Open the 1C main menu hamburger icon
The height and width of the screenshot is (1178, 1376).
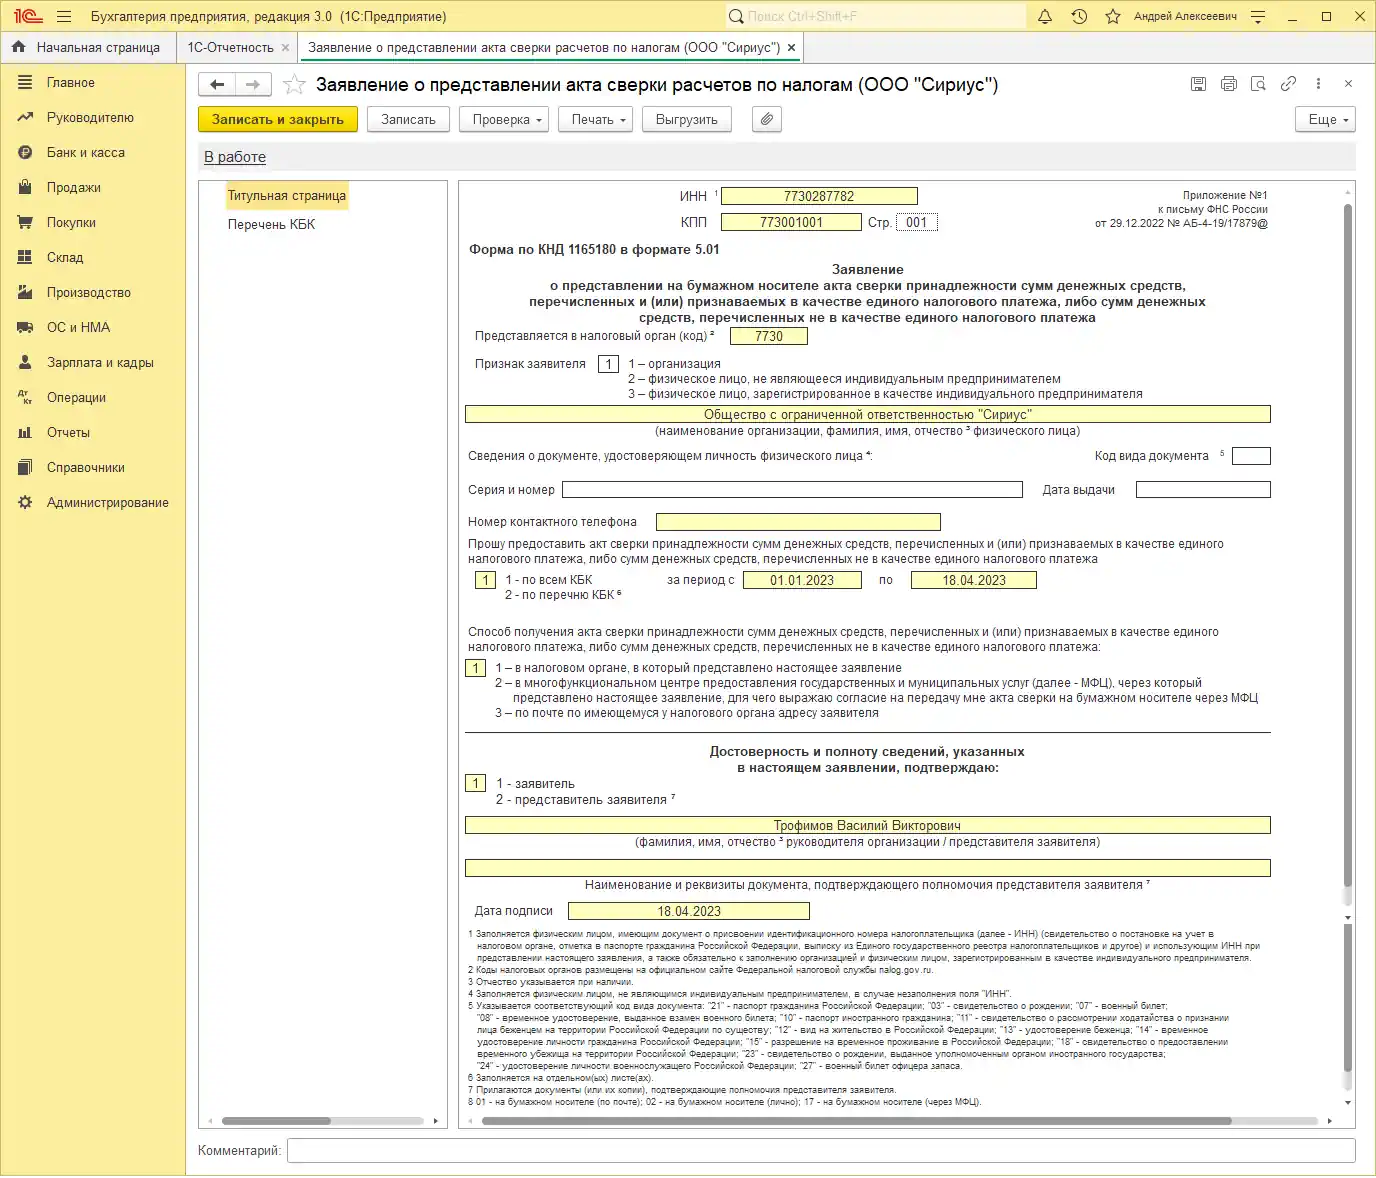tap(64, 16)
